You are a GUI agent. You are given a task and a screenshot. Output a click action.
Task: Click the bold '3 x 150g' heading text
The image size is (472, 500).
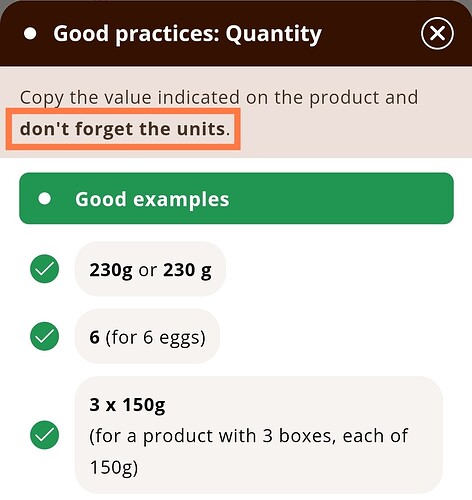[x=127, y=405]
